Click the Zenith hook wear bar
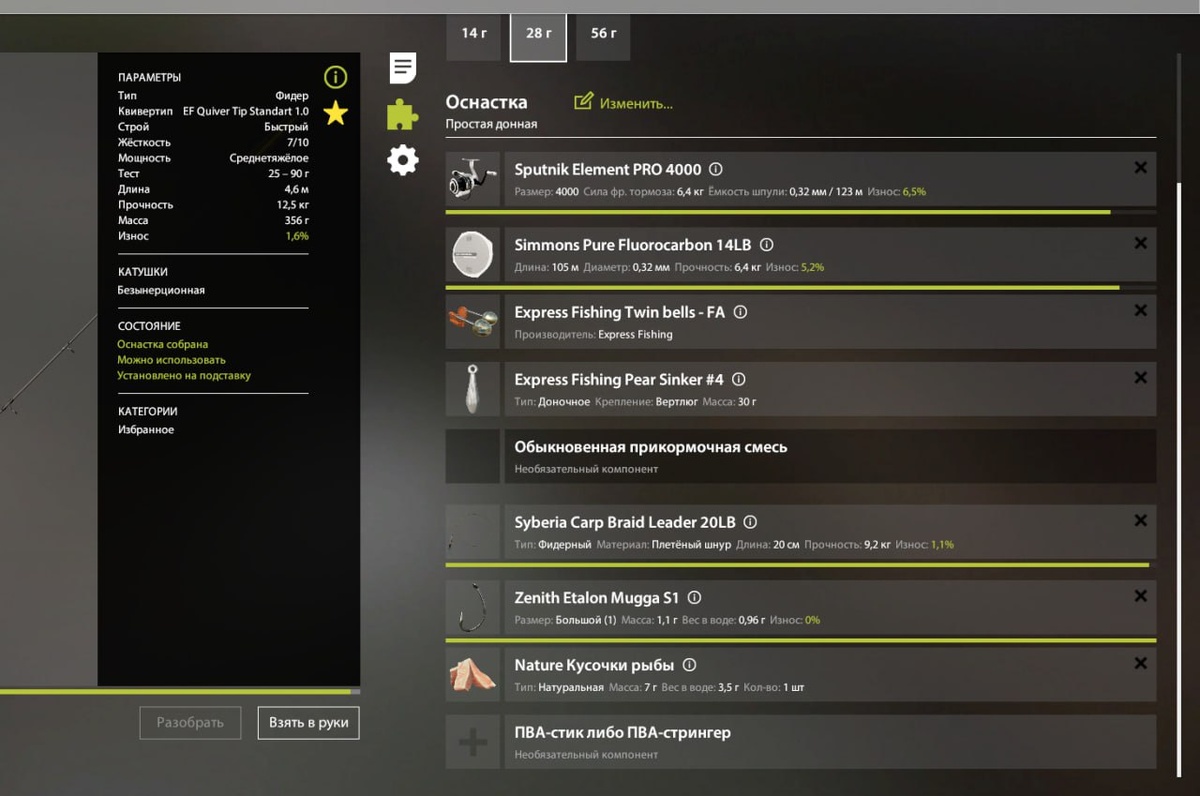 800,640
